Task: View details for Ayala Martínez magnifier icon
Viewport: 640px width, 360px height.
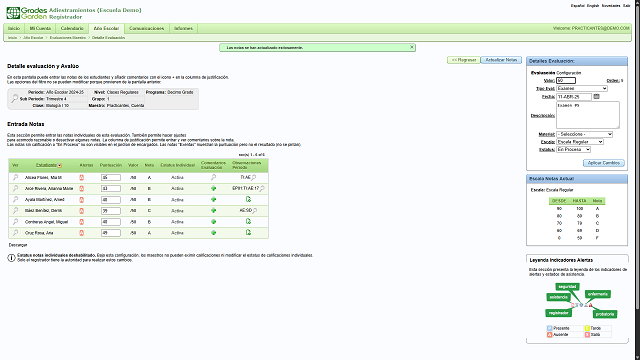Action: click(x=15, y=200)
